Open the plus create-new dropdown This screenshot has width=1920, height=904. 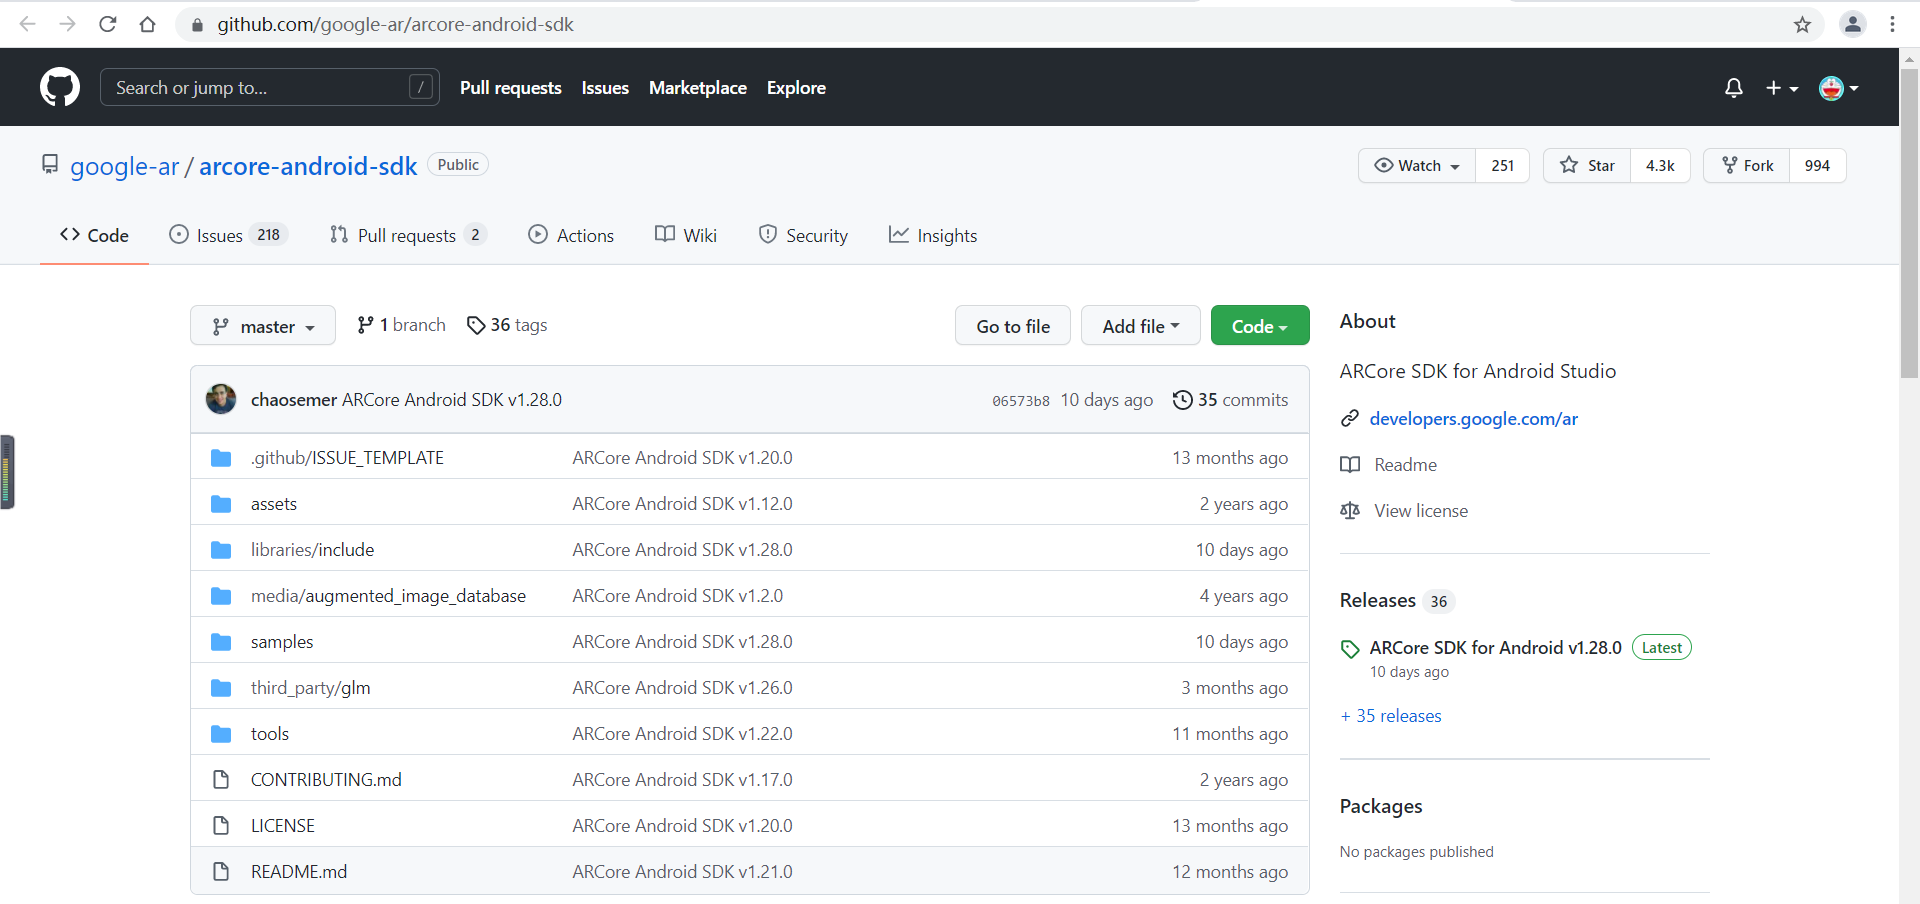pos(1781,88)
